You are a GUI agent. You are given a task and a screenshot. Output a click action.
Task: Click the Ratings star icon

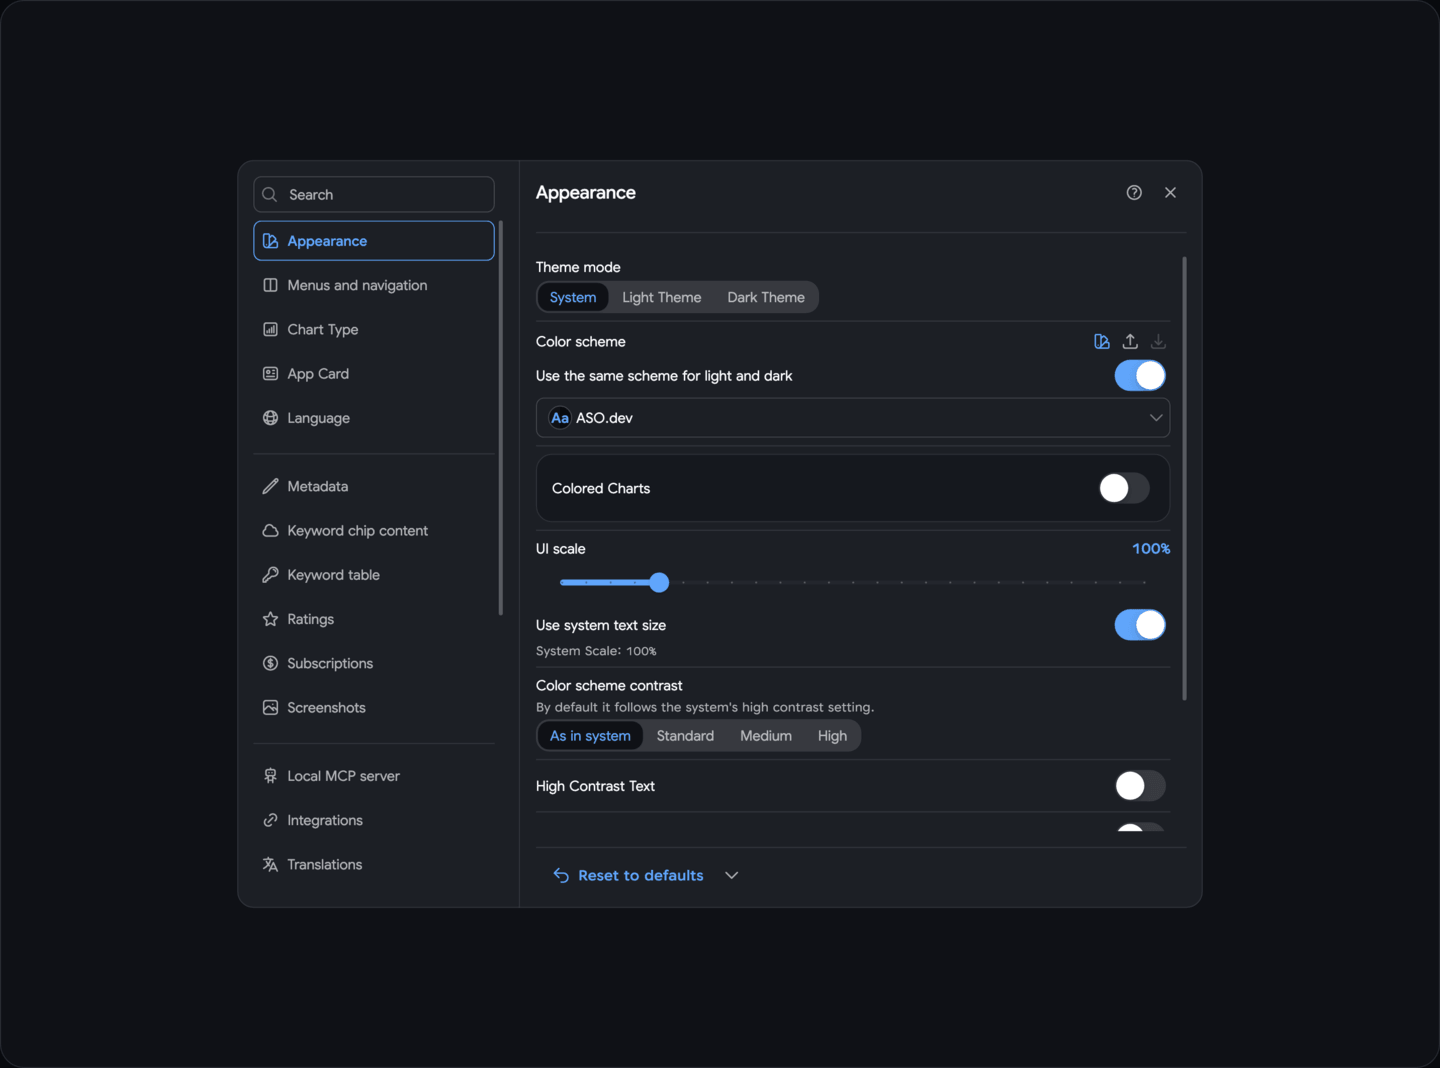pyautogui.click(x=270, y=619)
